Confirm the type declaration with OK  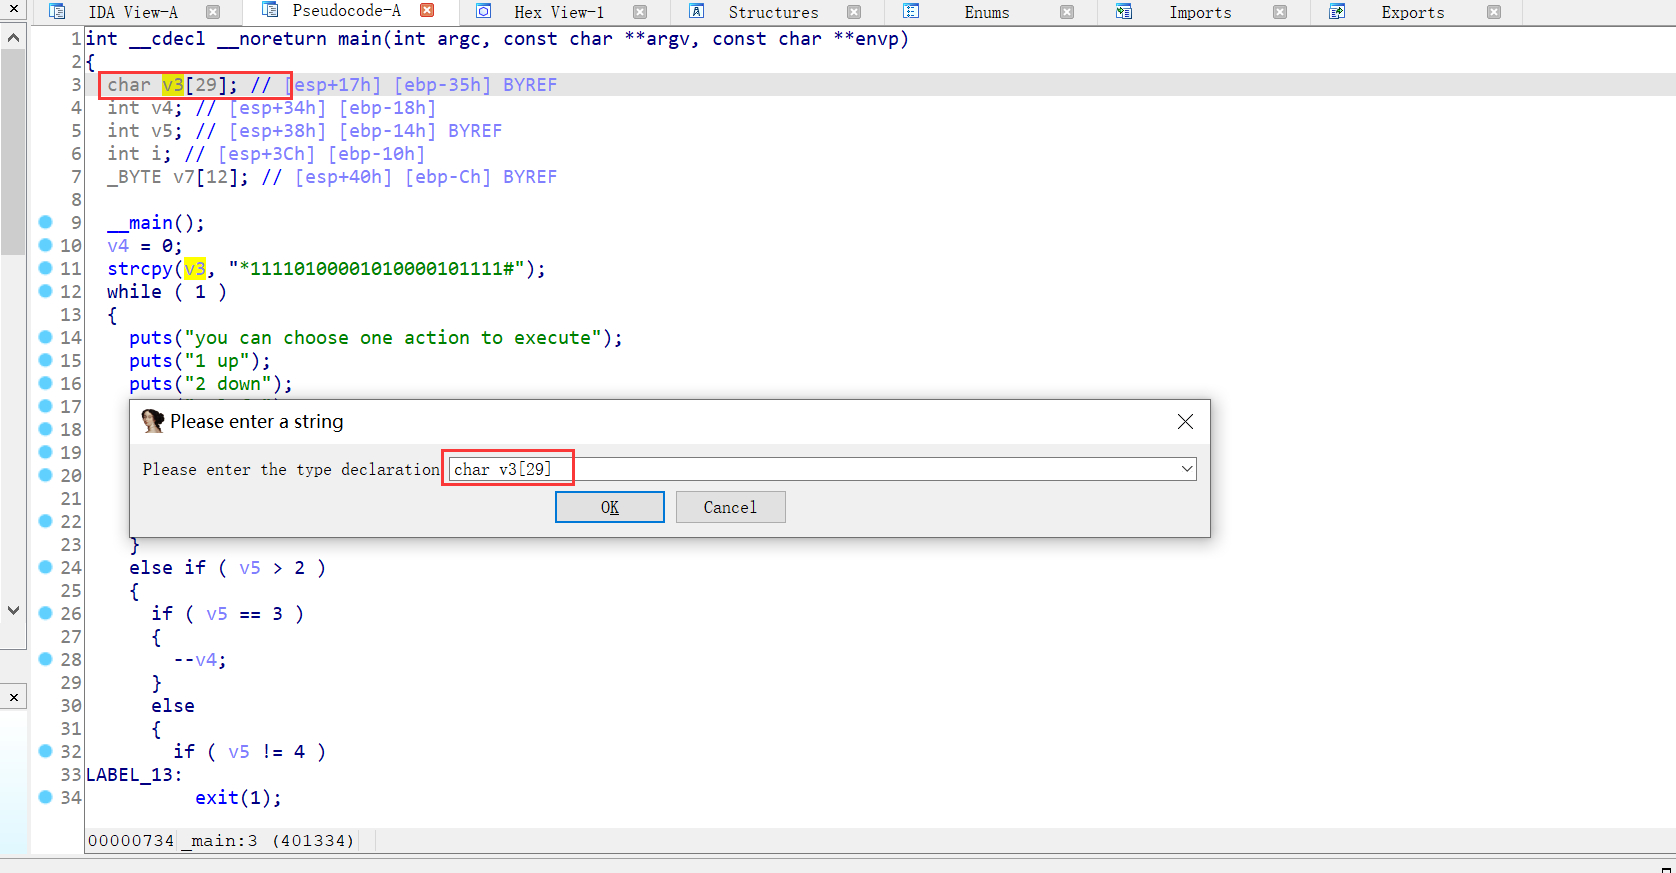610,507
